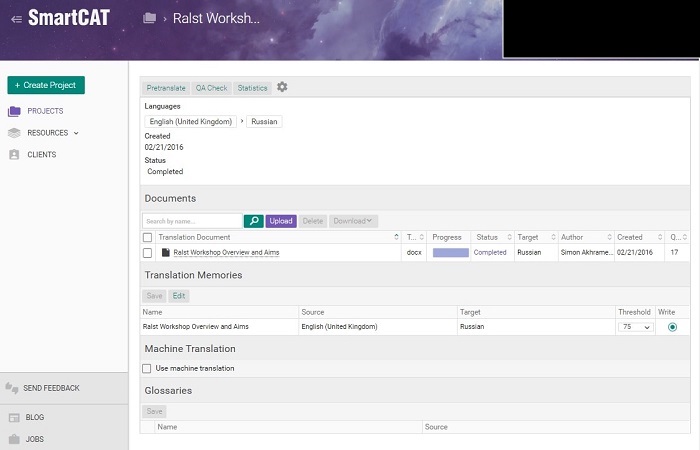Click the translation memory name Ralst Workshop row

tap(196, 327)
